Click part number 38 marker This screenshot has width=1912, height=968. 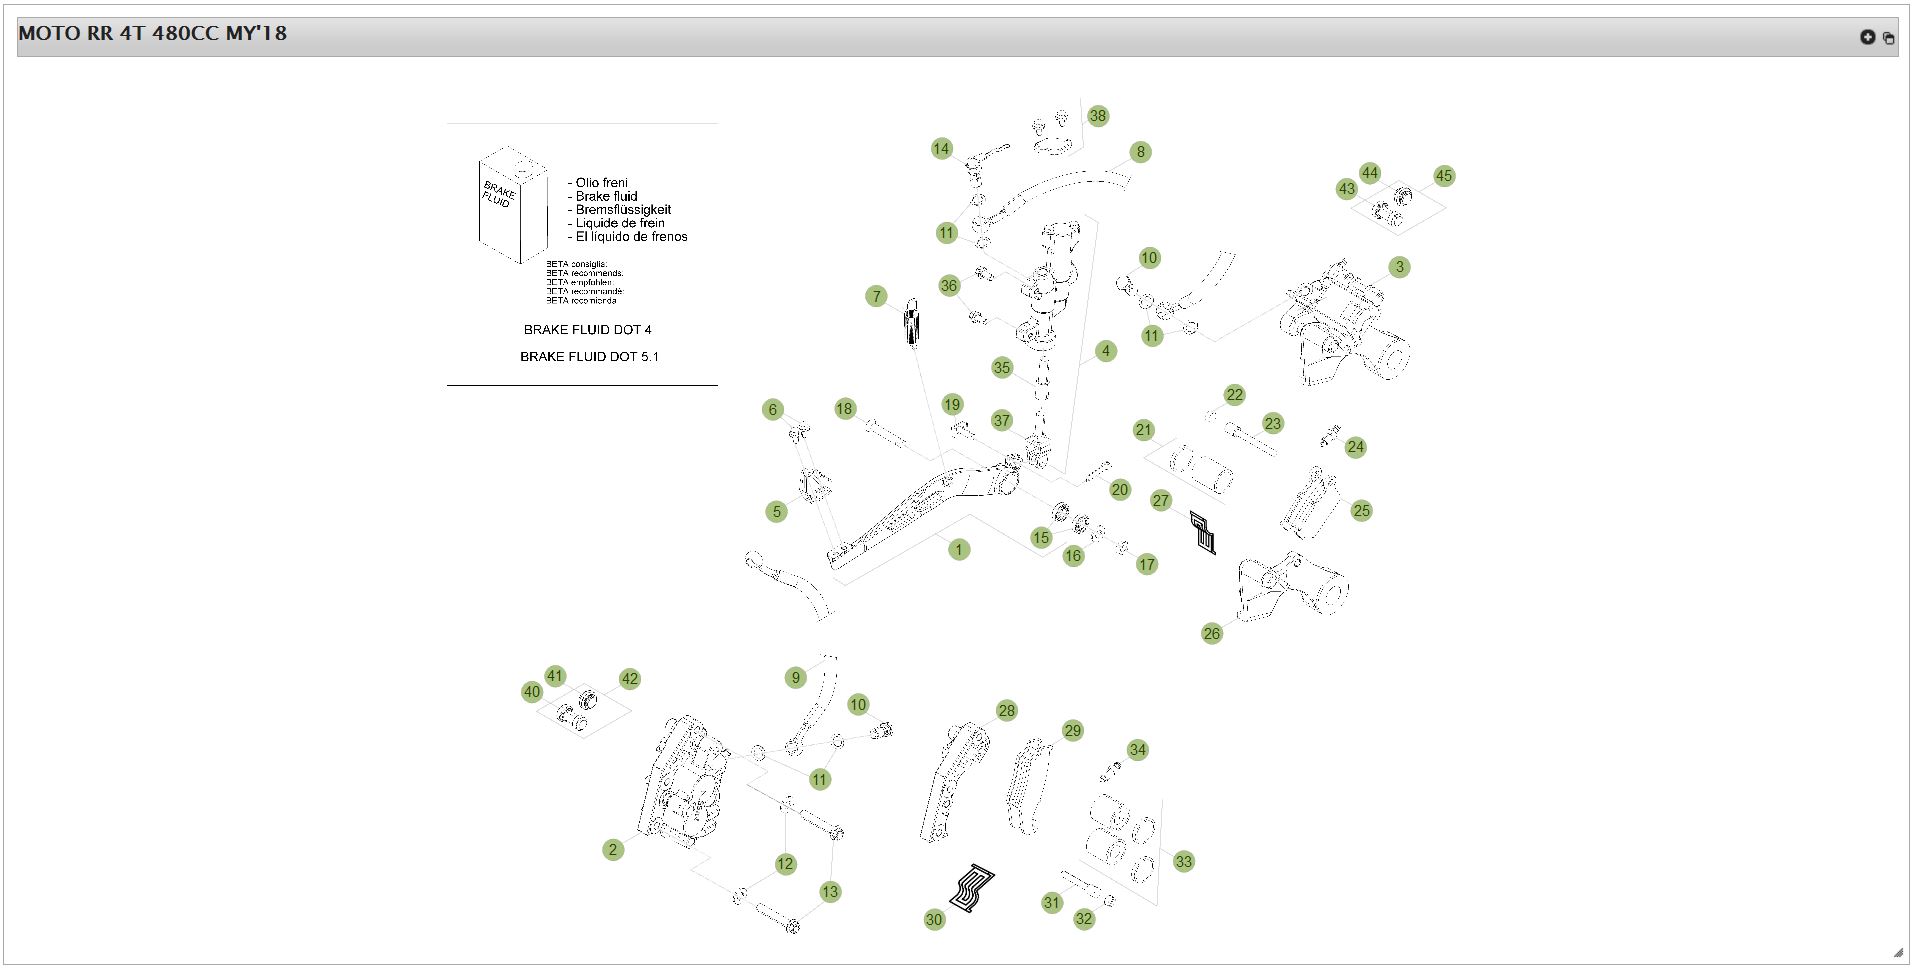(x=1098, y=116)
